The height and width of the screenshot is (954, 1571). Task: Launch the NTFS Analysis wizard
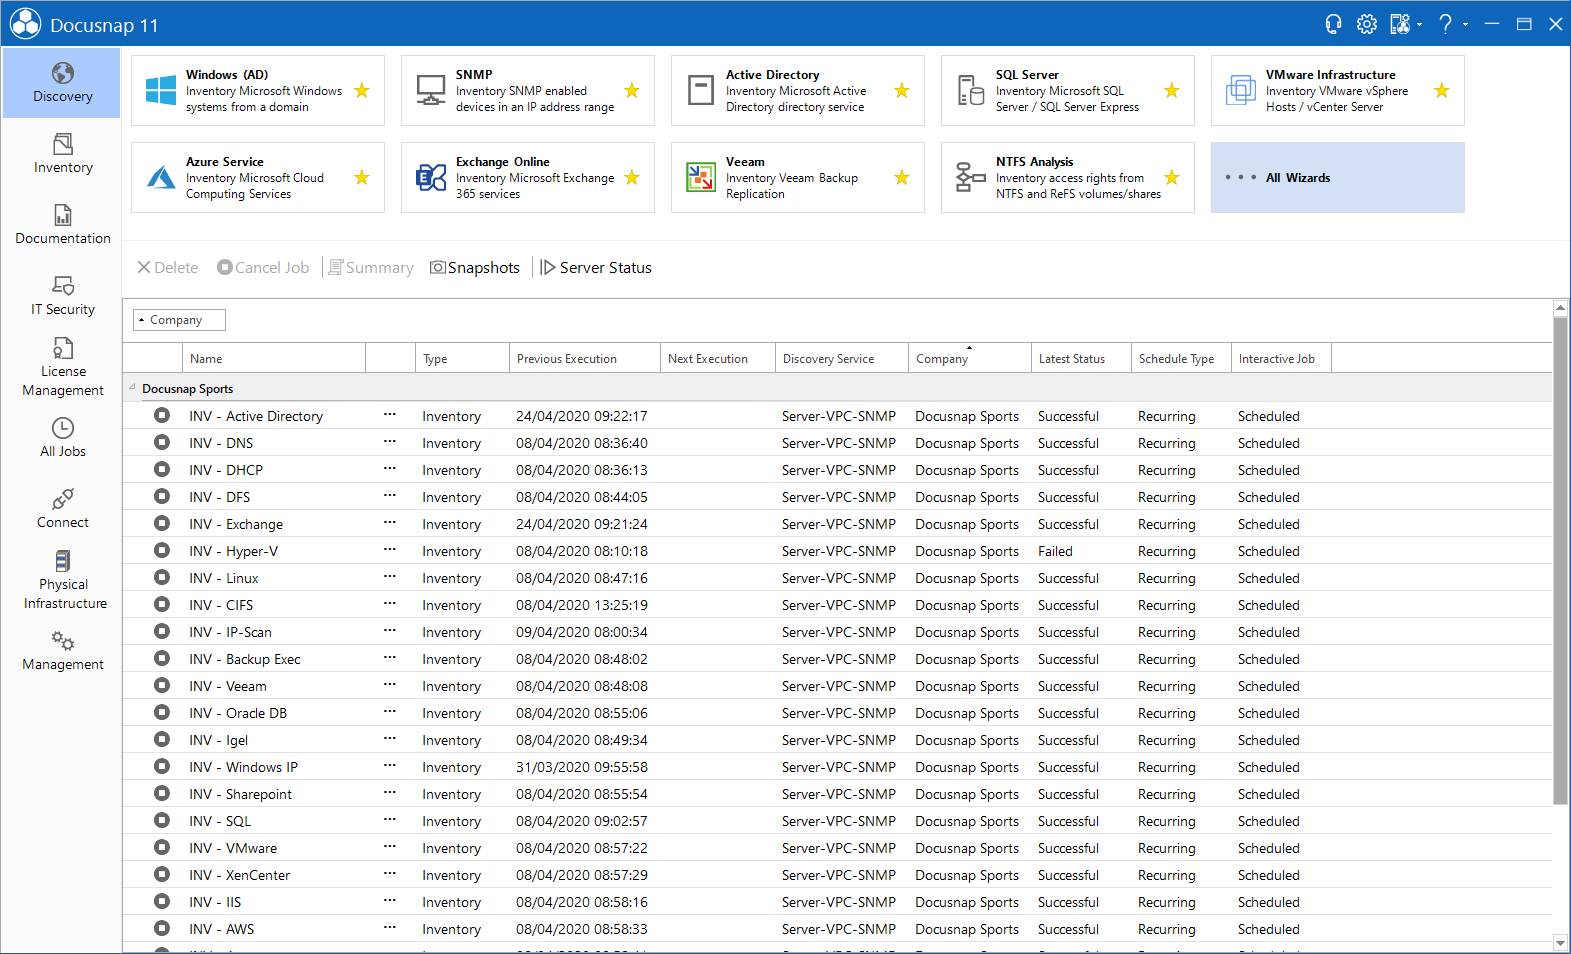(x=1068, y=177)
